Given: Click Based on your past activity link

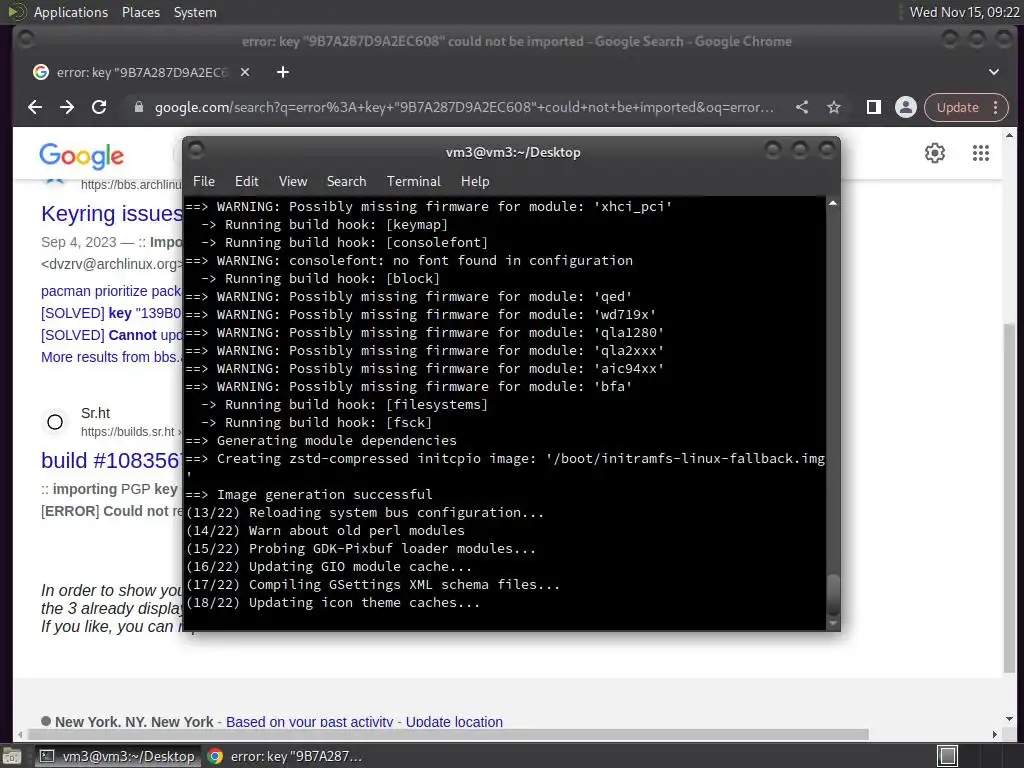Looking at the screenshot, I should 310,722.
